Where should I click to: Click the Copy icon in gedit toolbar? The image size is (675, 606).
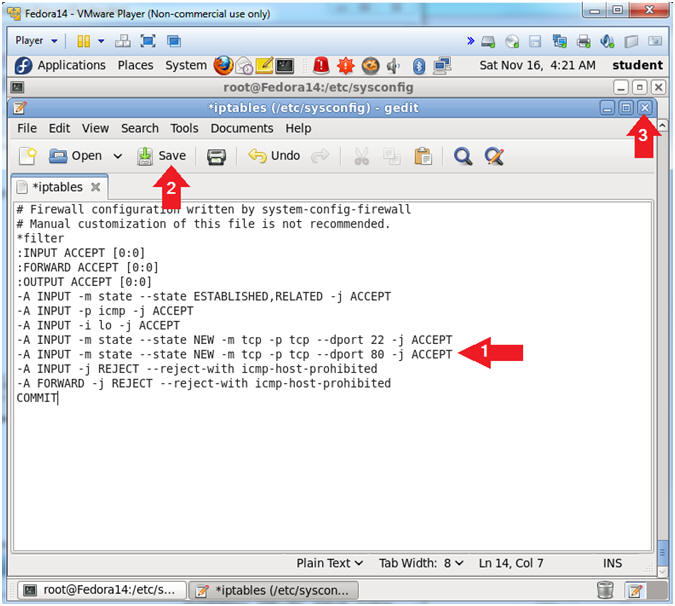[392, 156]
